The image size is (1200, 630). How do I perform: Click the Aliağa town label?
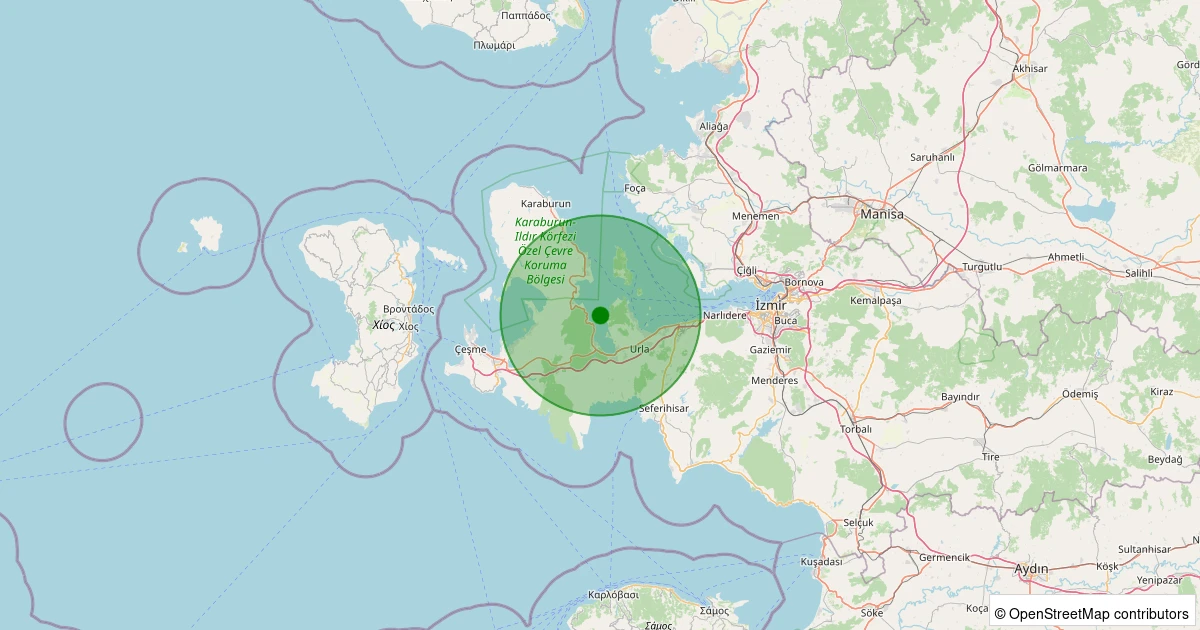(x=714, y=126)
